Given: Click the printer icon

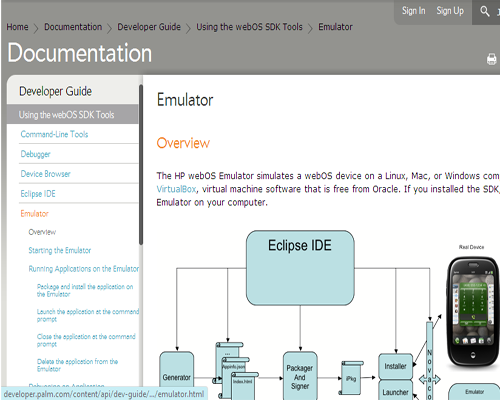Looking at the screenshot, I should click(x=491, y=59).
